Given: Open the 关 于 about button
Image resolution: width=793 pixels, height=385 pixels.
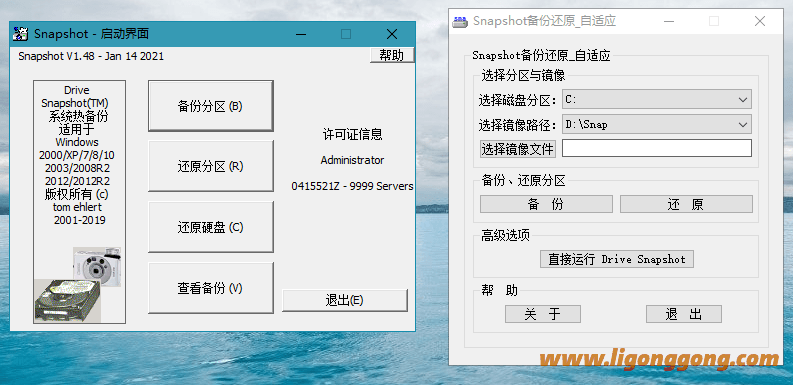Looking at the screenshot, I should click(x=543, y=314).
